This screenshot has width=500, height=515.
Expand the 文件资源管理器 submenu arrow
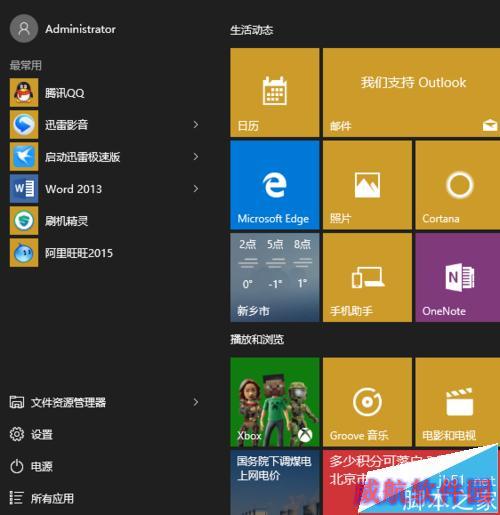point(196,402)
